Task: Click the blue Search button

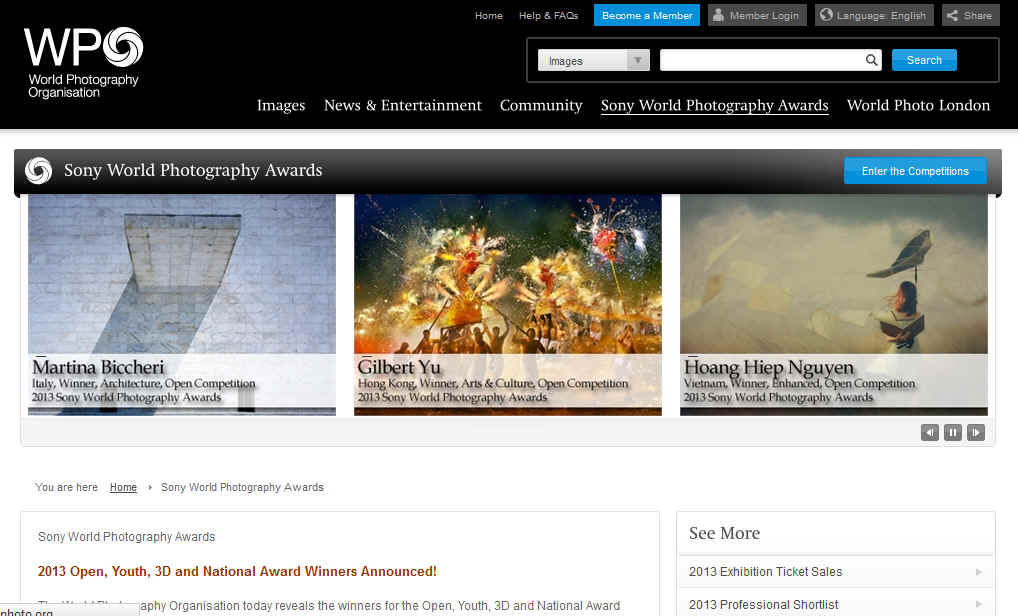Action: coord(924,60)
